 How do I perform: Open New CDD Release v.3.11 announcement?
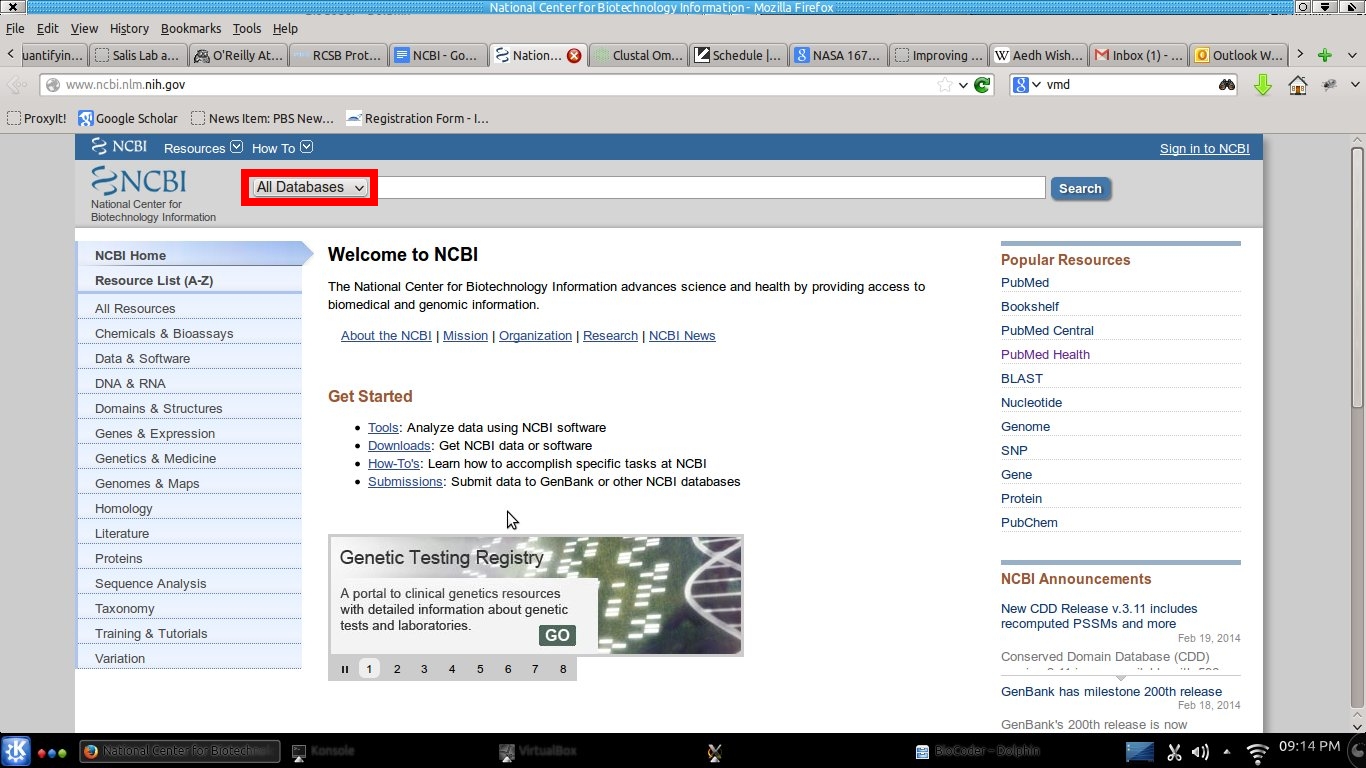[x=1099, y=616]
